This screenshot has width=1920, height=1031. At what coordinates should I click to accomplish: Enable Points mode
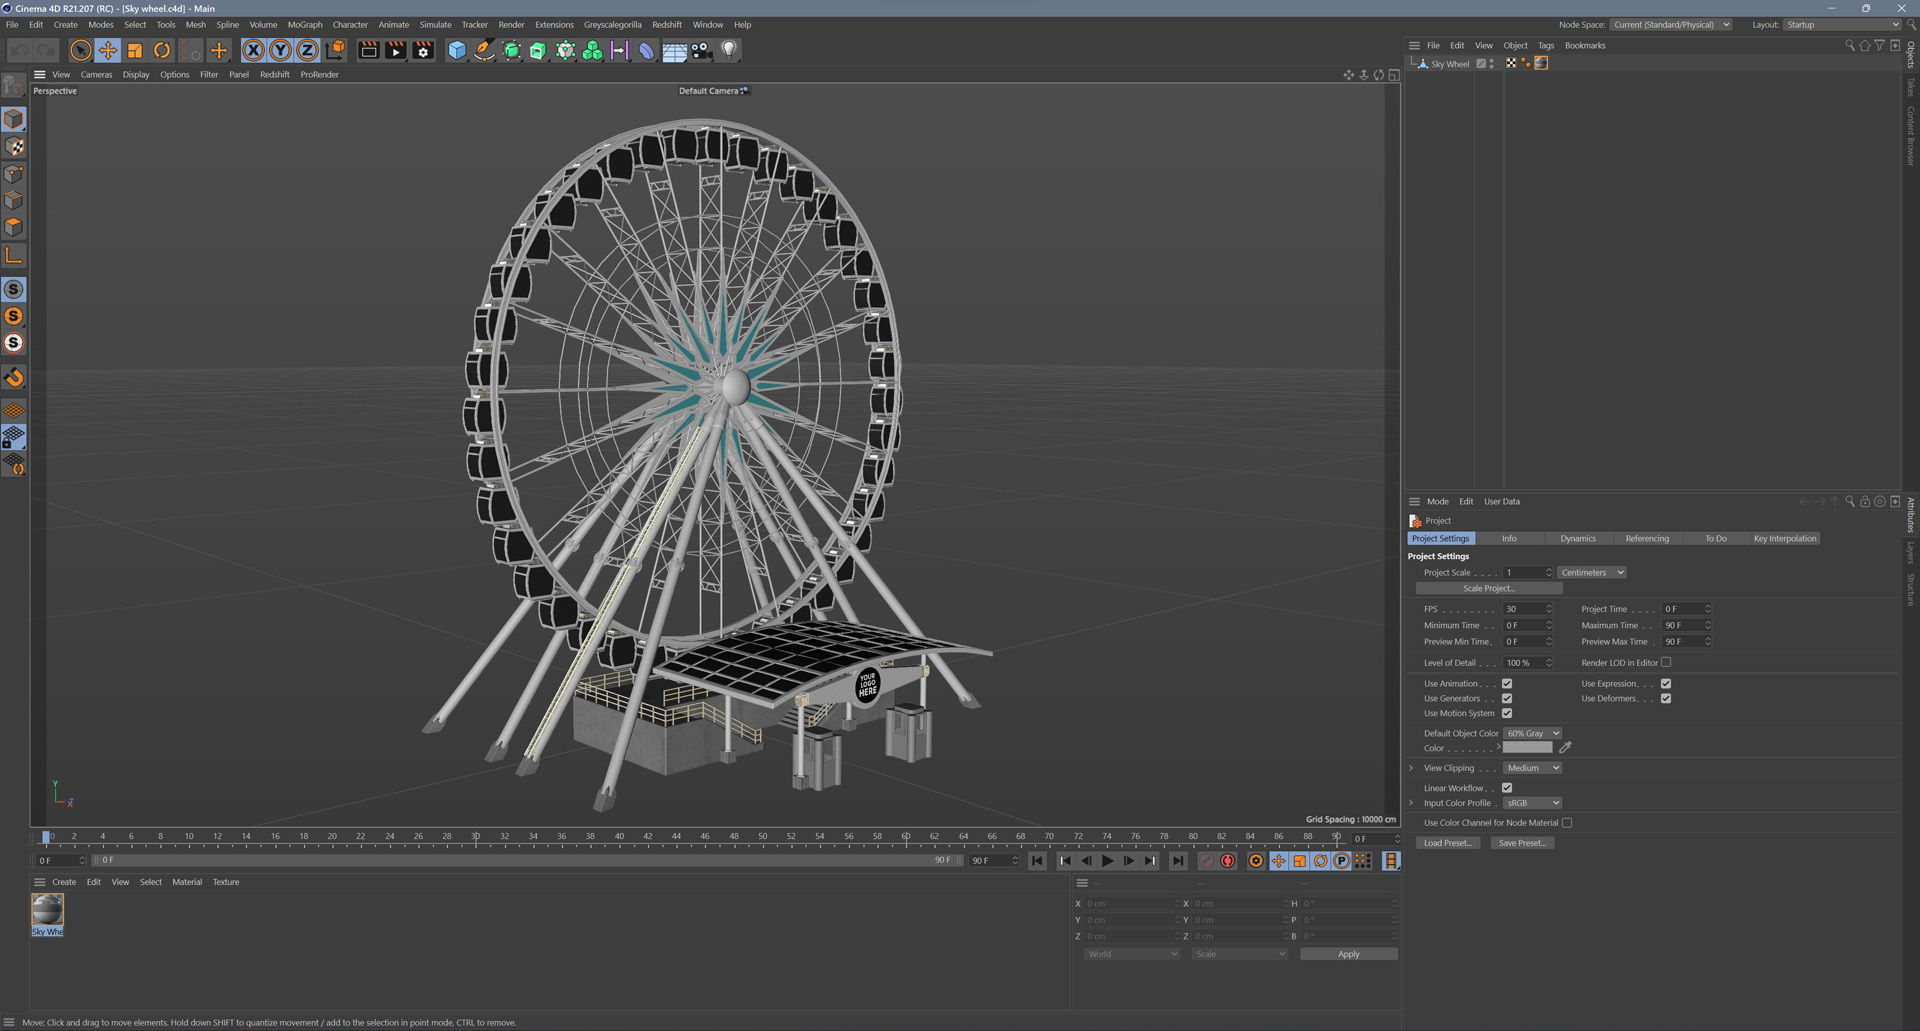(14, 174)
